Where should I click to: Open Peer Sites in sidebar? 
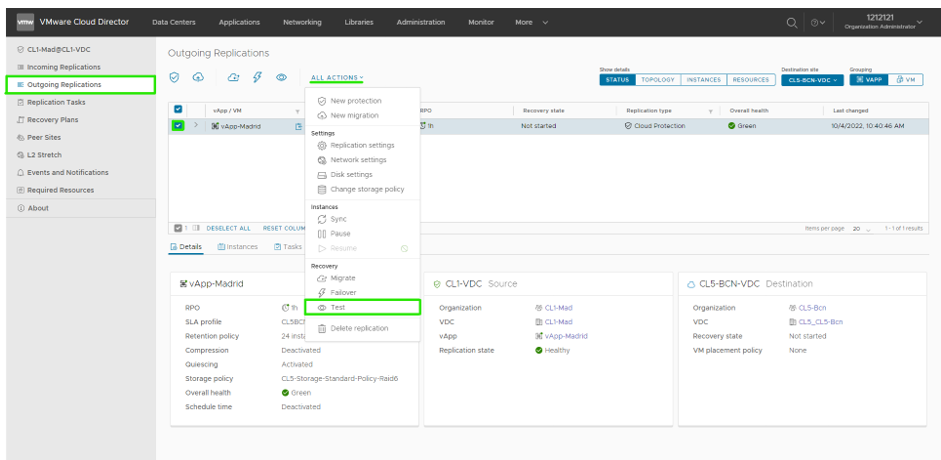pos(44,137)
